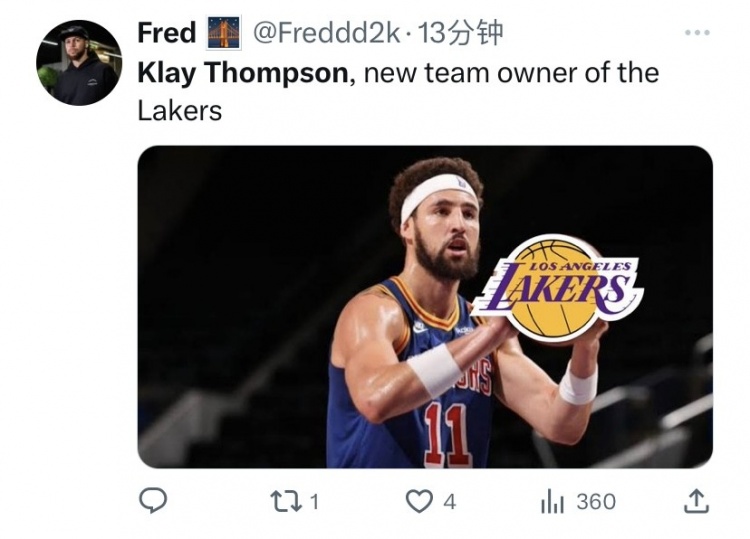Viewport: 750px width, 539px height.
Task: Click the 13分钟 timestamp
Action: [x=460, y=33]
